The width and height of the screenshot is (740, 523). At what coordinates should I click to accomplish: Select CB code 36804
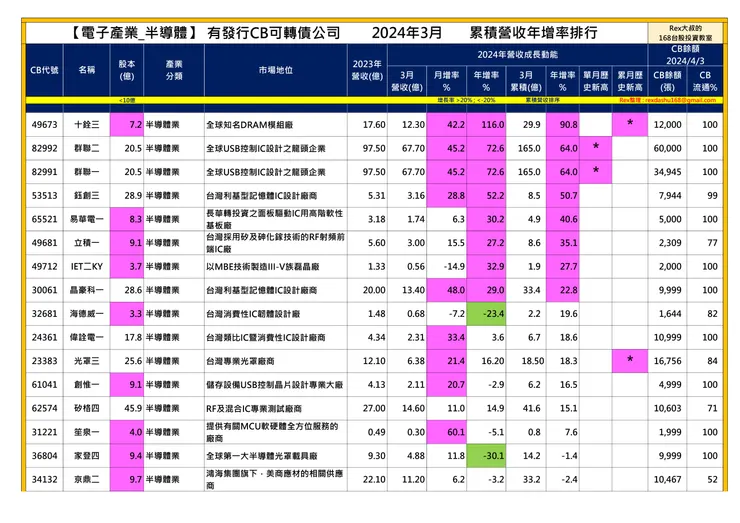pyautogui.click(x=44, y=456)
